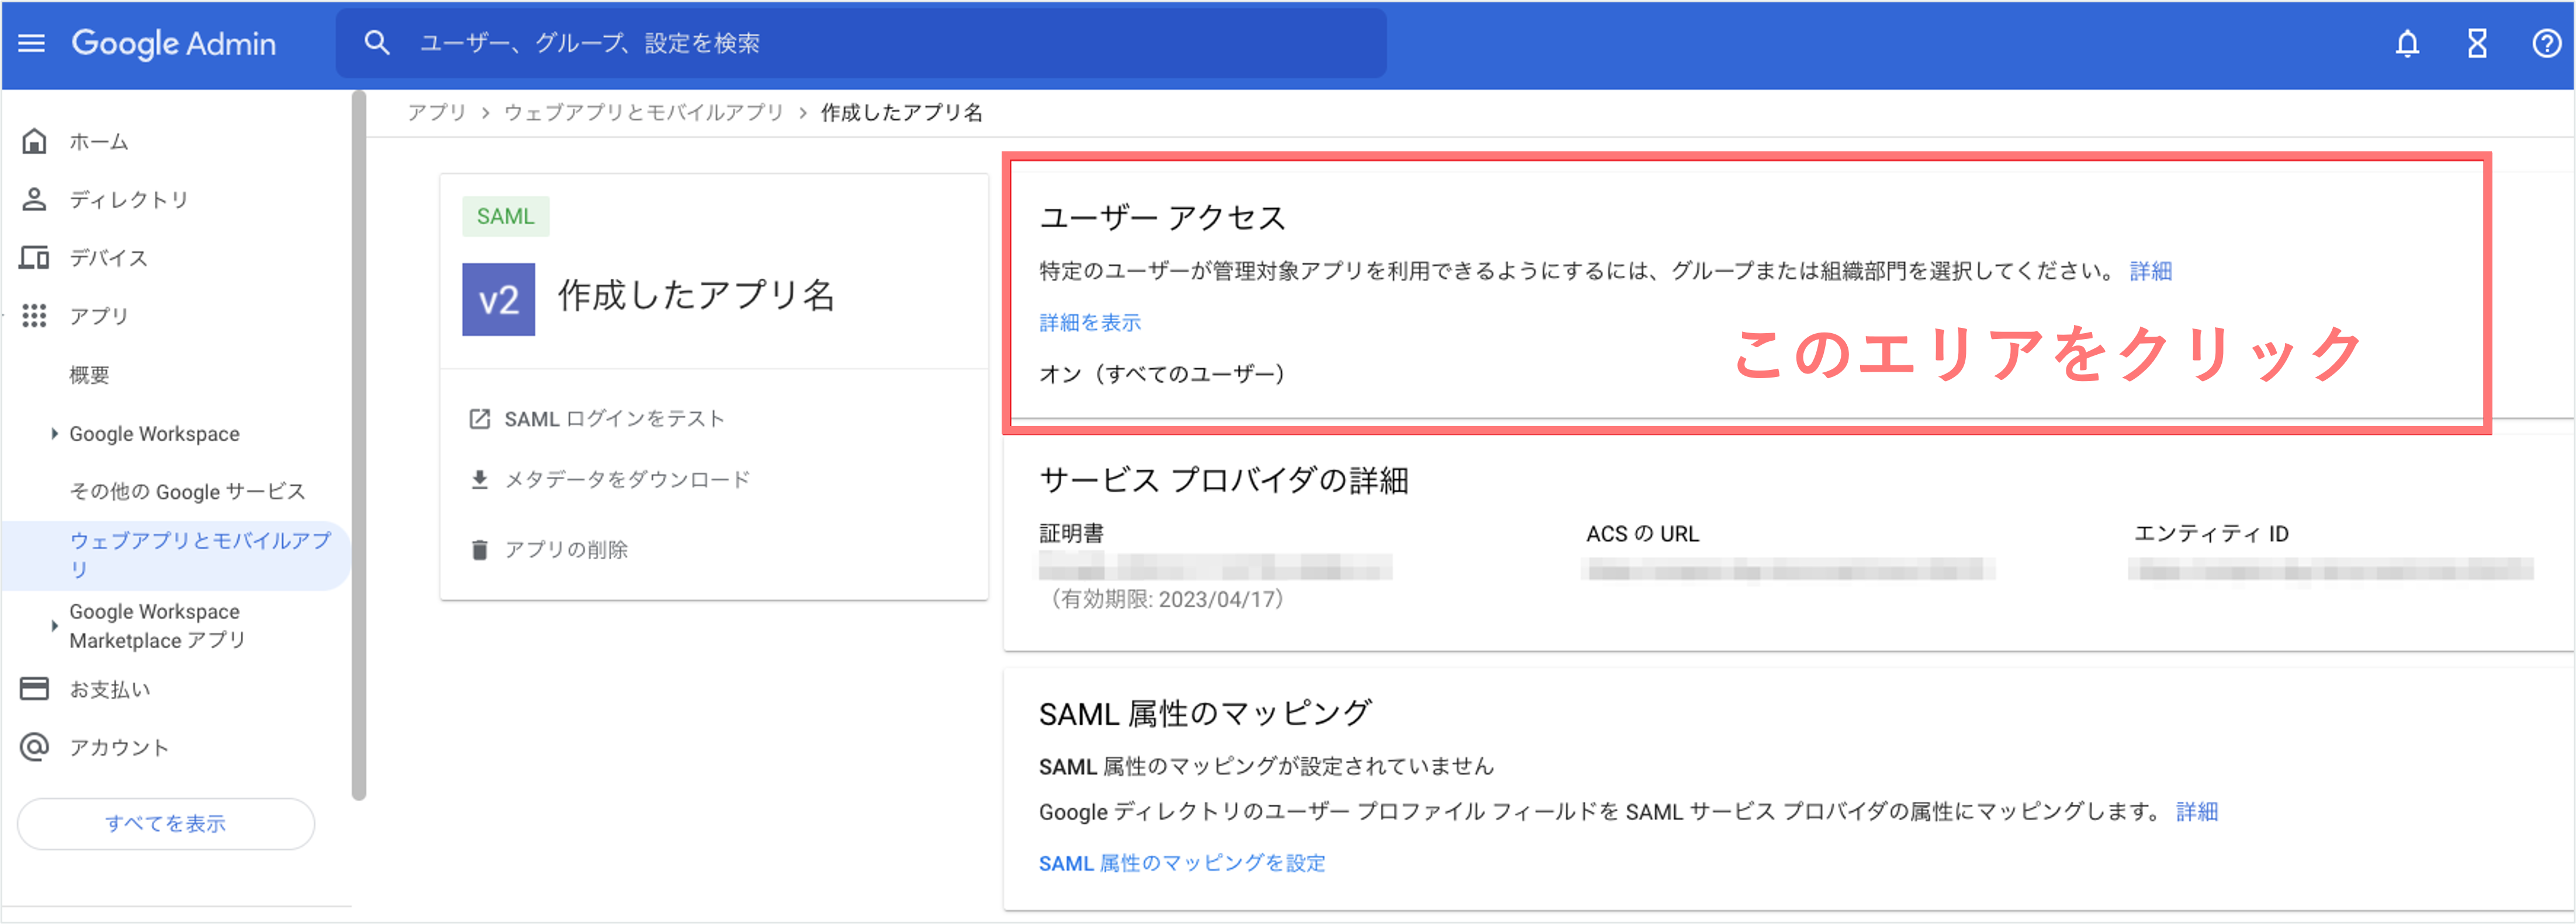Focus the search field ユーザー、グループ、設定を検索
The width and height of the screenshot is (2576, 924).
(x=860, y=43)
